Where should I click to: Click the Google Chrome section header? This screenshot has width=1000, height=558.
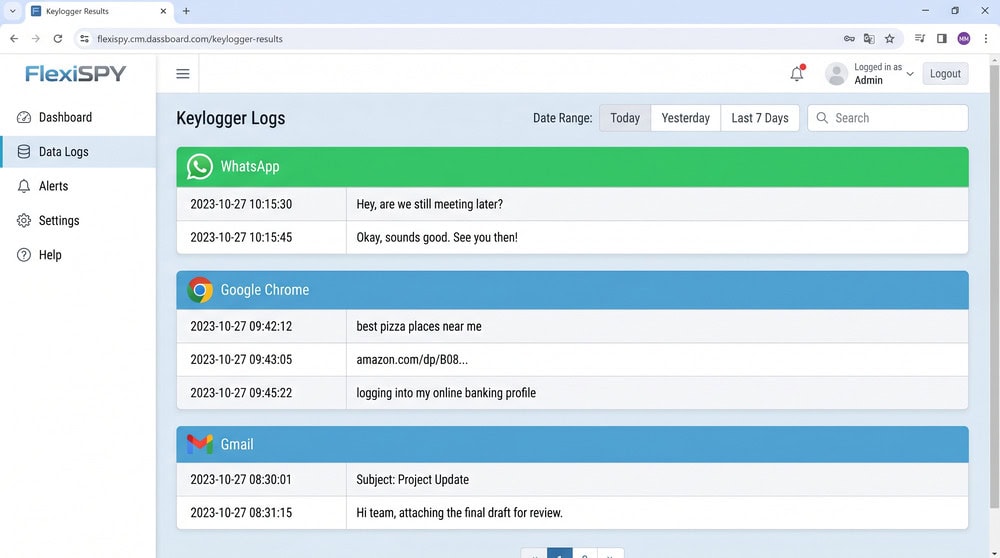pyautogui.click(x=572, y=290)
